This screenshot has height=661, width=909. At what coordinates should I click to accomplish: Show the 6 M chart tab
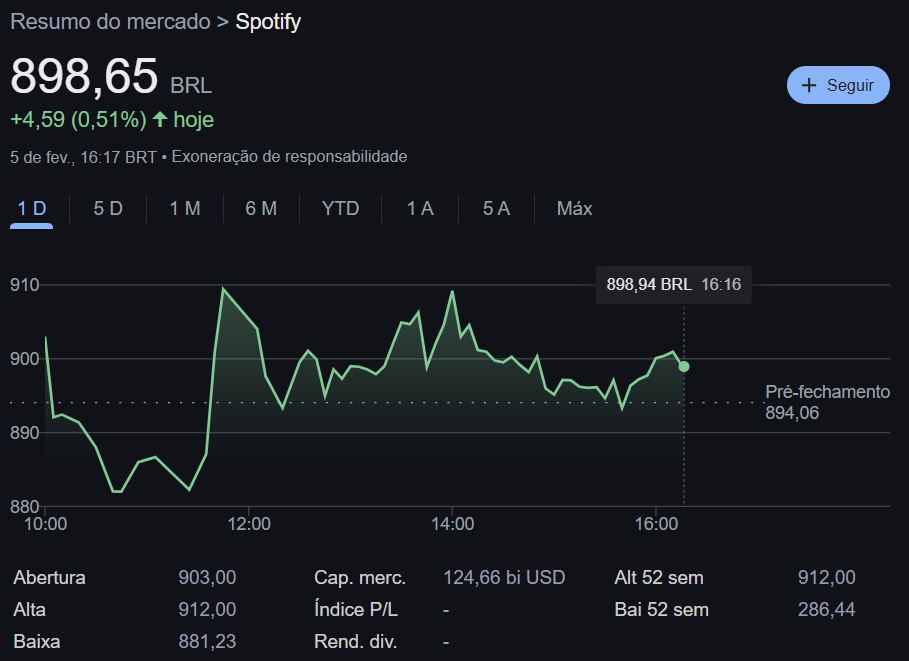click(x=261, y=208)
